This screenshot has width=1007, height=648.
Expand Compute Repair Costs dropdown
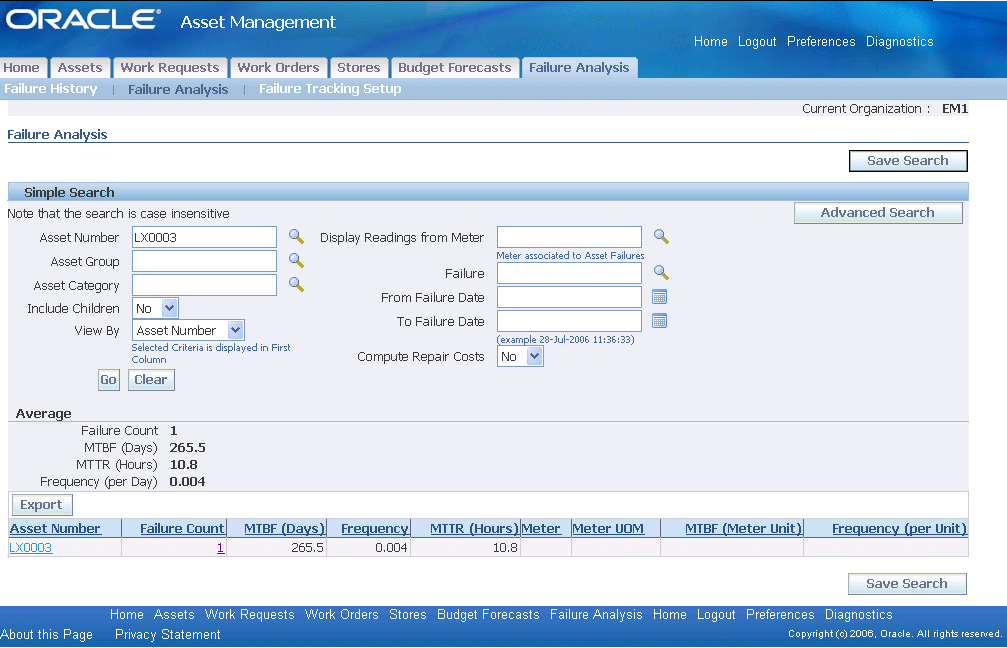coord(520,356)
